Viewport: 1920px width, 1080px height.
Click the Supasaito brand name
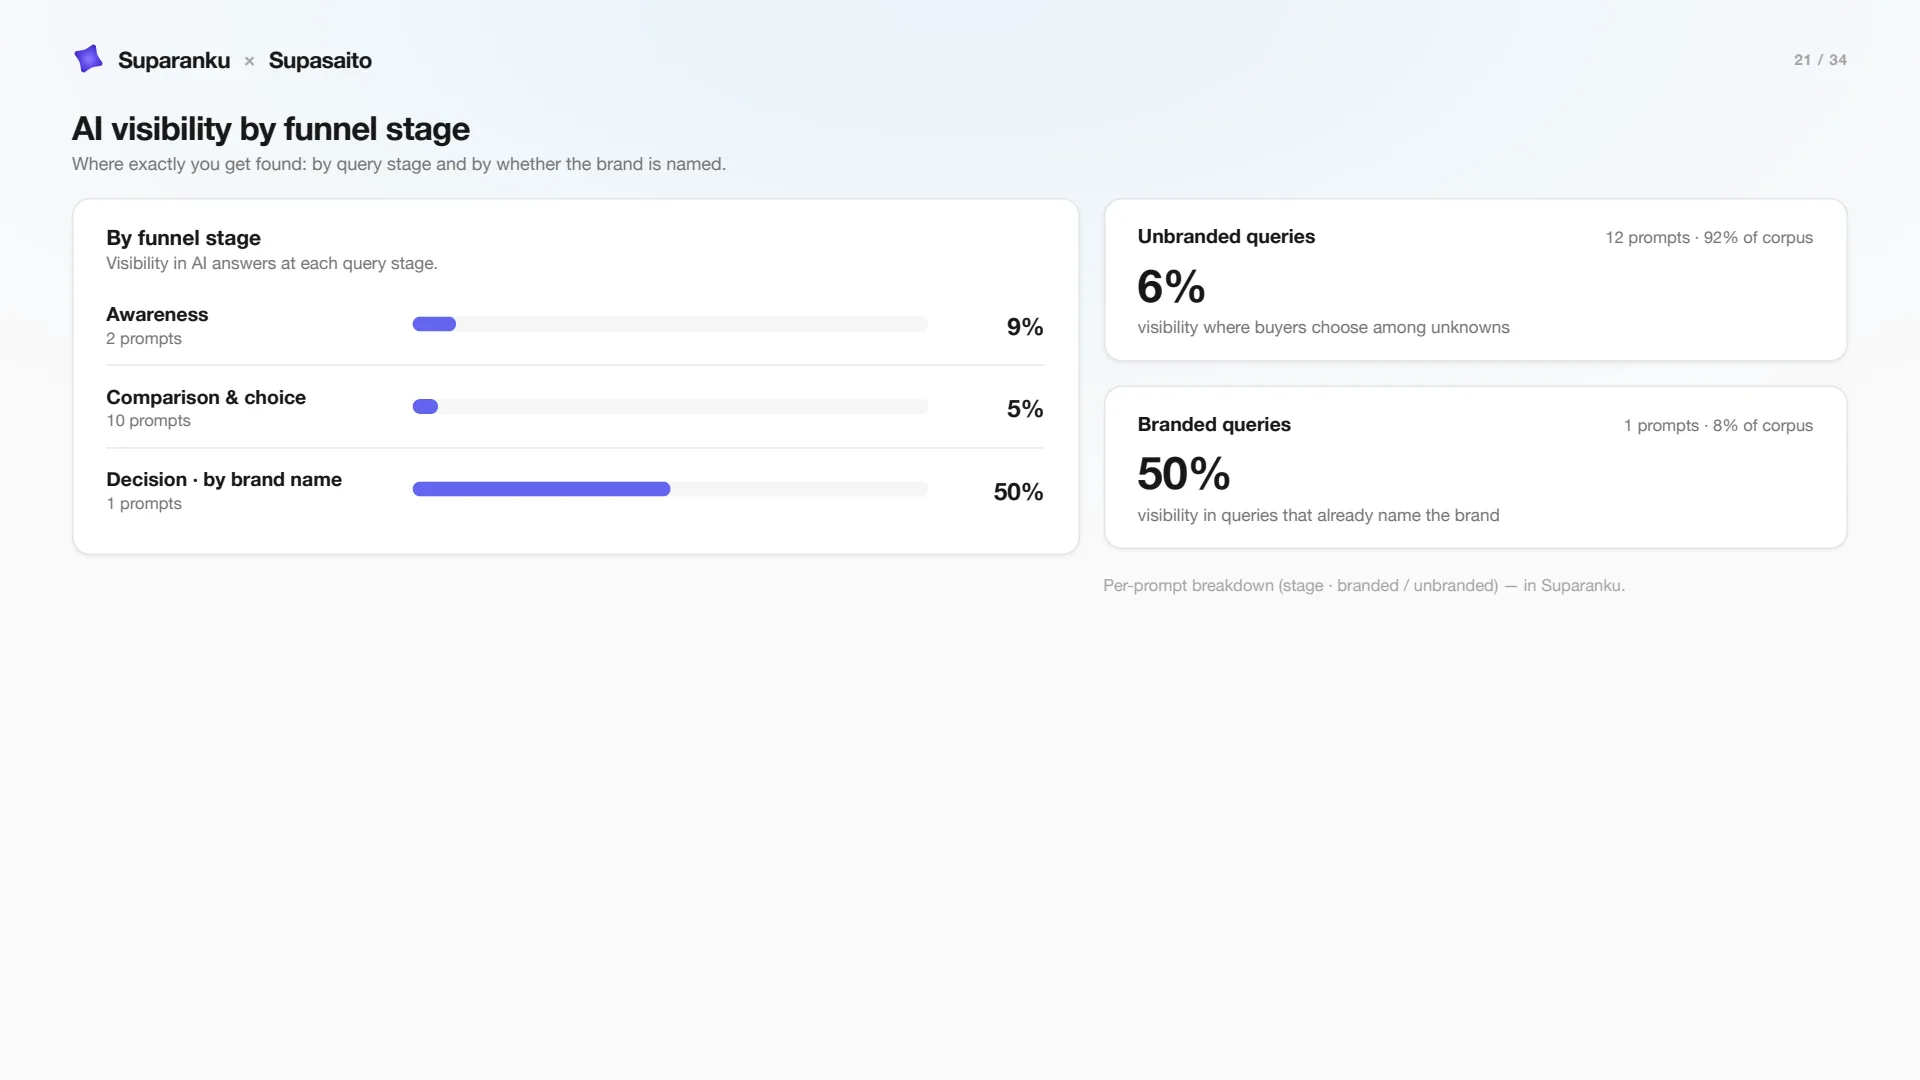pos(320,60)
